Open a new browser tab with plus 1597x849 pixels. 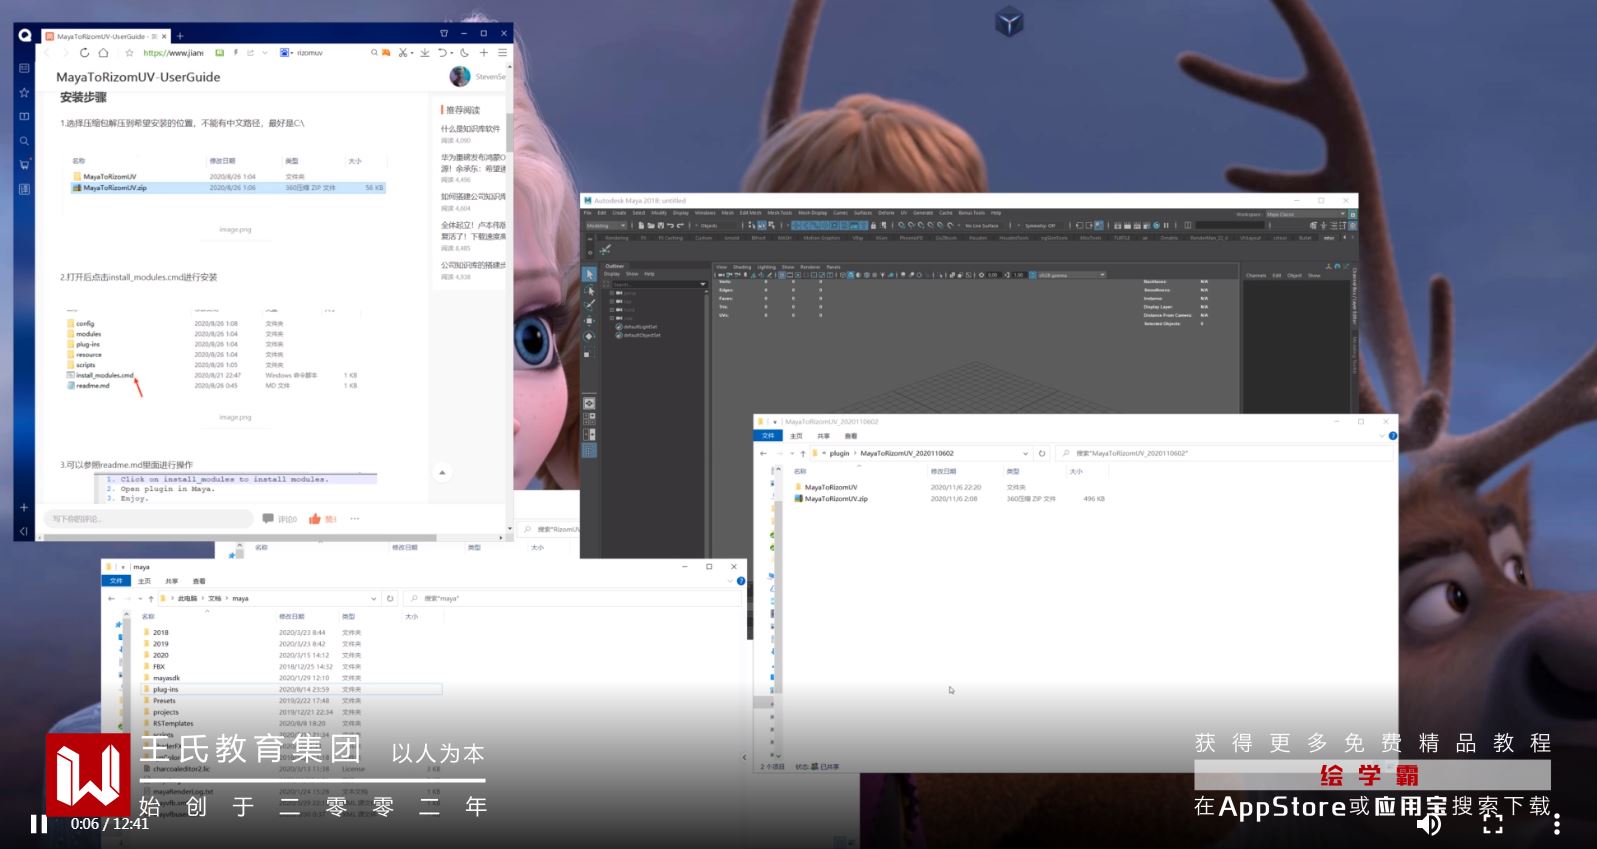pos(180,36)
